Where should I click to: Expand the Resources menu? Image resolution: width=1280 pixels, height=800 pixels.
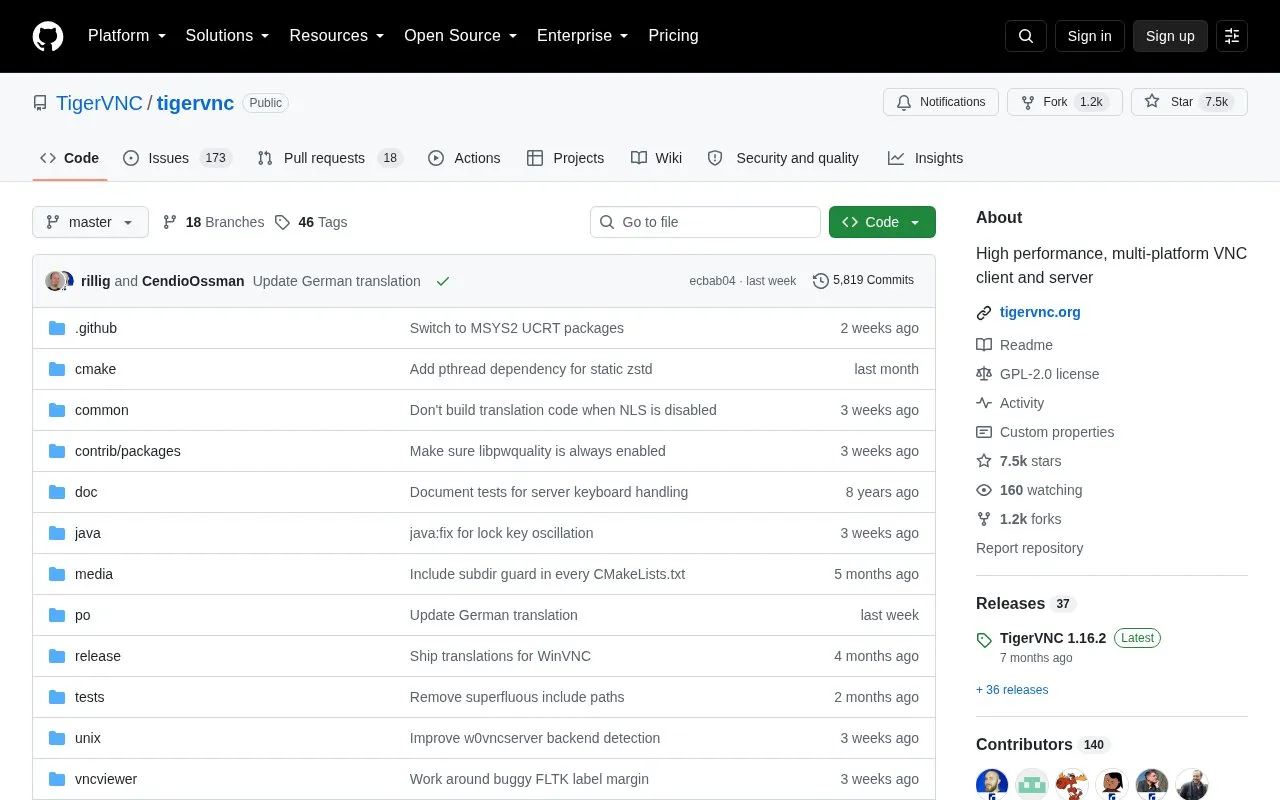pos(337,36)
